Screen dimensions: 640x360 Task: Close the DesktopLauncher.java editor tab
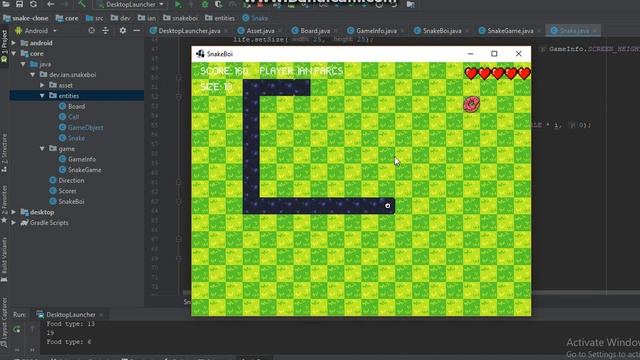[x=225, y=31]
